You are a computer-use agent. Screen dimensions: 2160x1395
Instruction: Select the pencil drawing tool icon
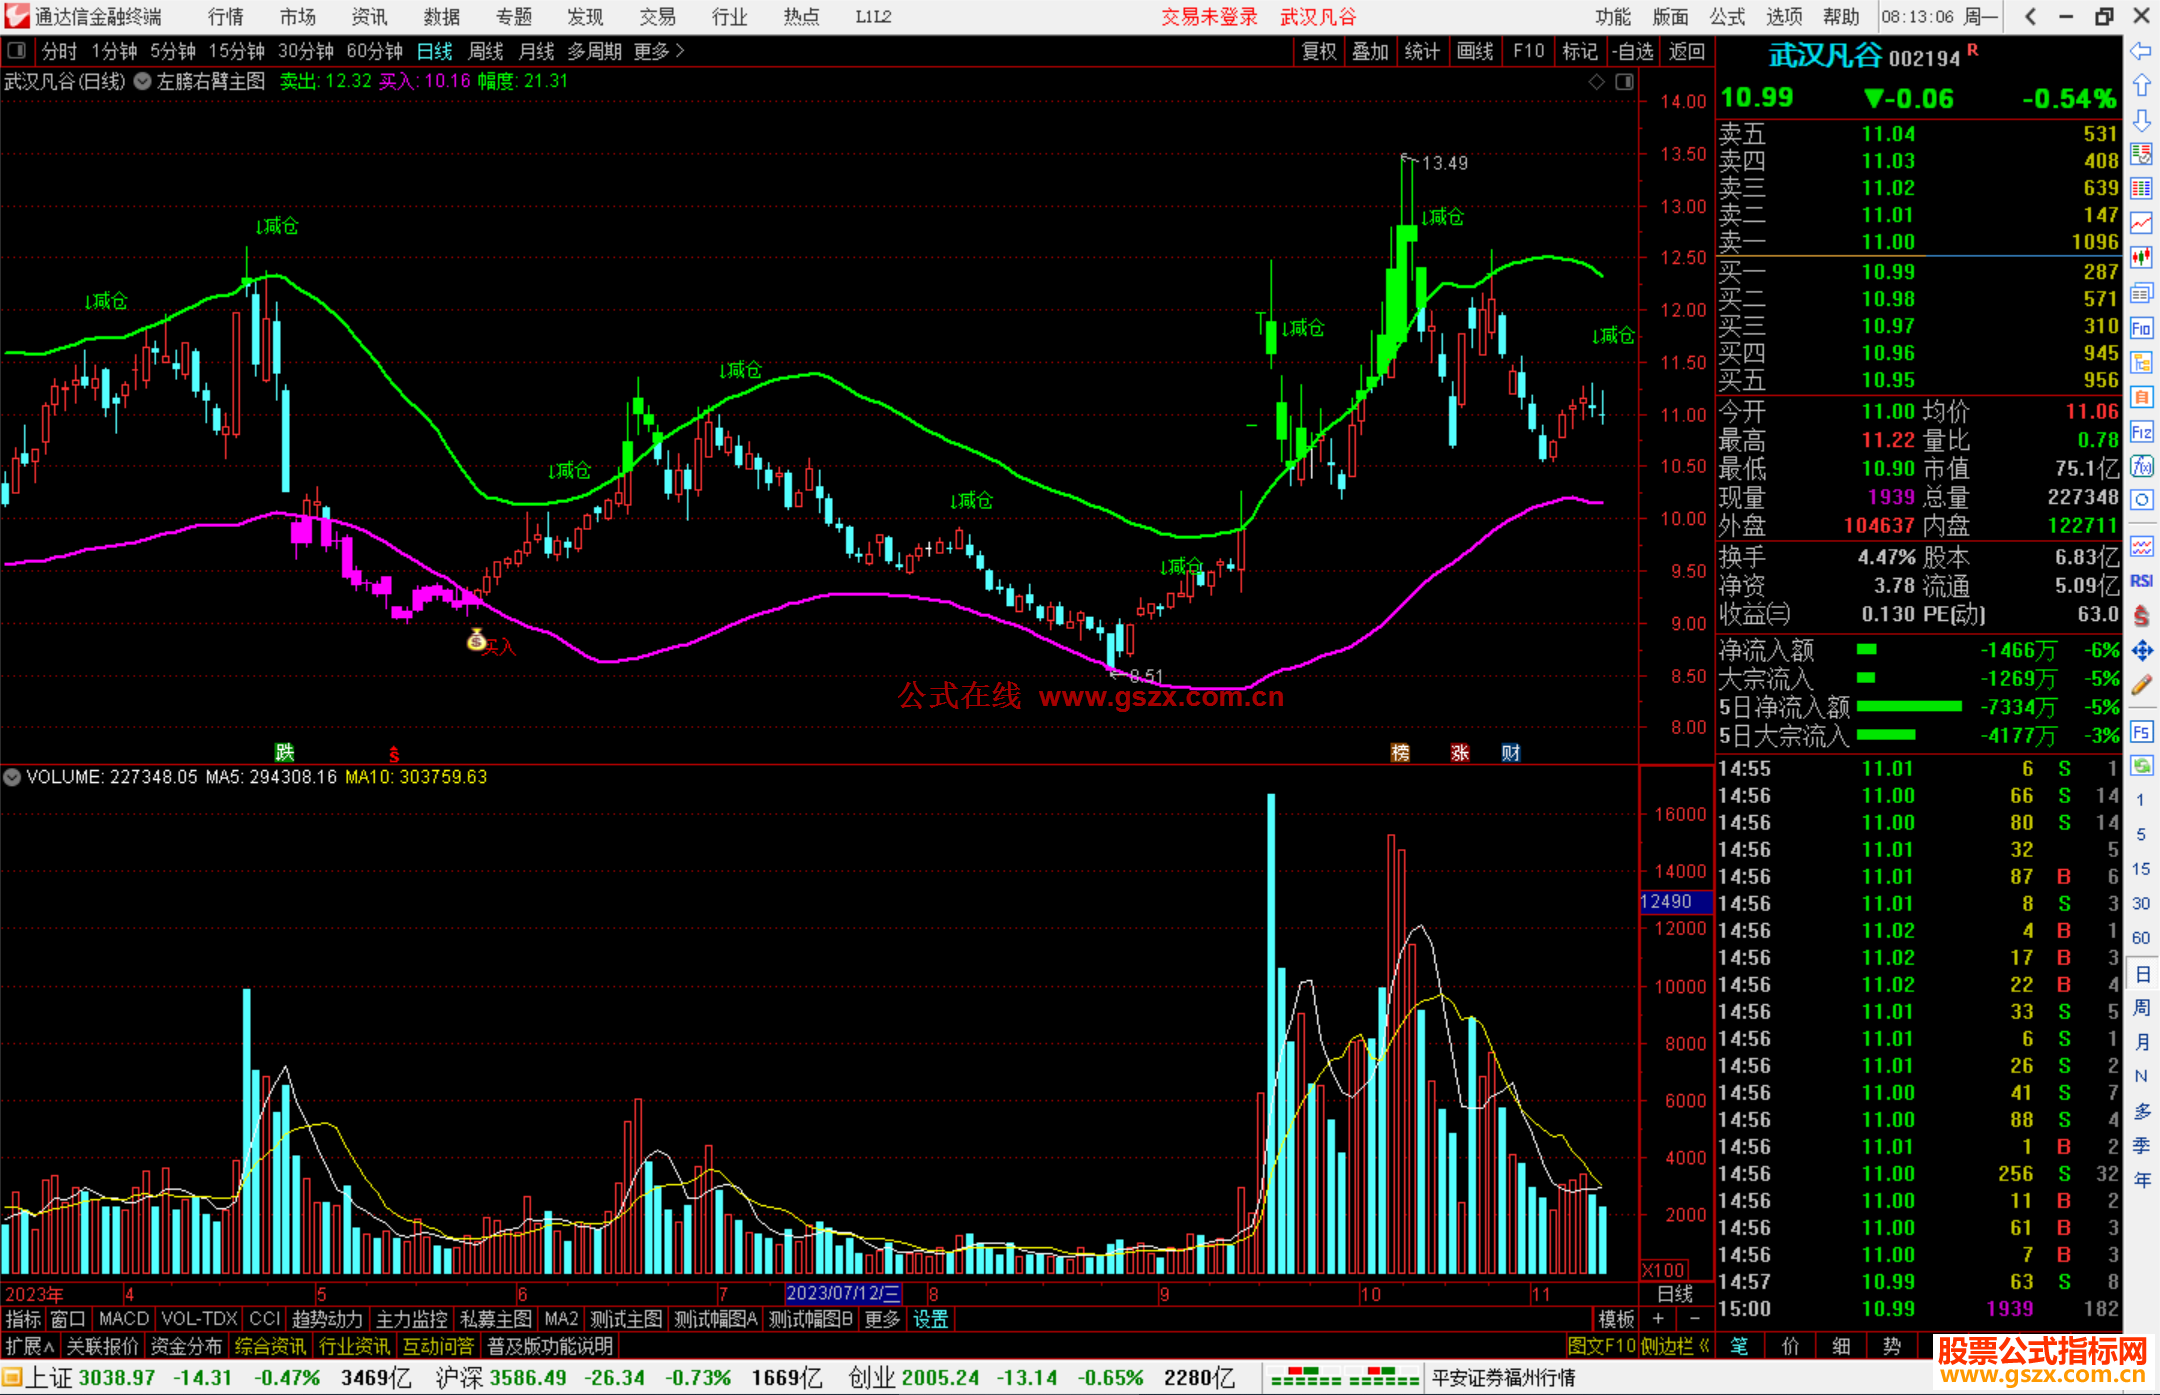(2141, 685)
